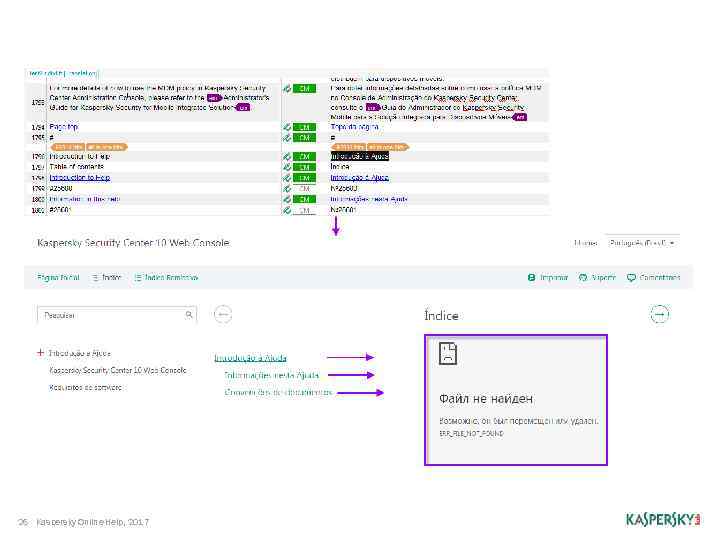The image size is (720, 540).
Task: Click 'Kaspersky Security Center 10 Web Console' page title
Action: coord(133,243)
